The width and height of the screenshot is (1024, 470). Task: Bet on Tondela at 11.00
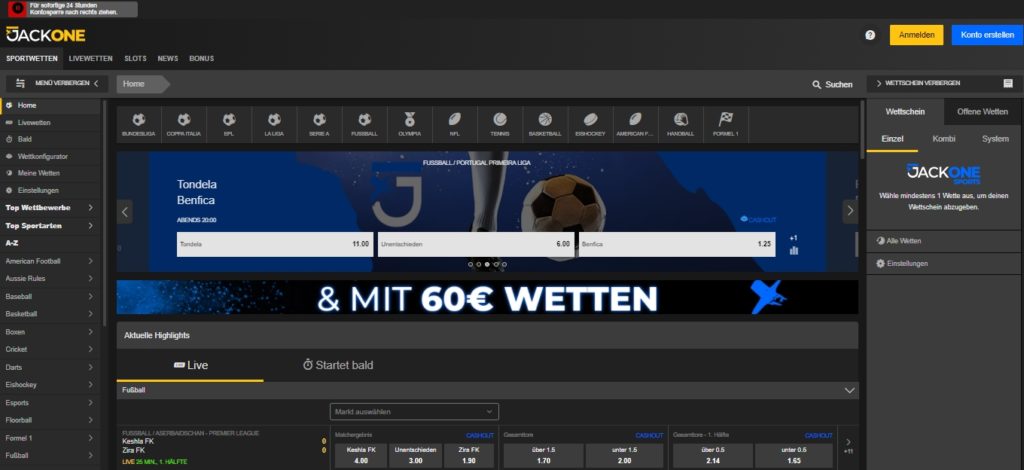pyautogui.click(x=275, y=244)
